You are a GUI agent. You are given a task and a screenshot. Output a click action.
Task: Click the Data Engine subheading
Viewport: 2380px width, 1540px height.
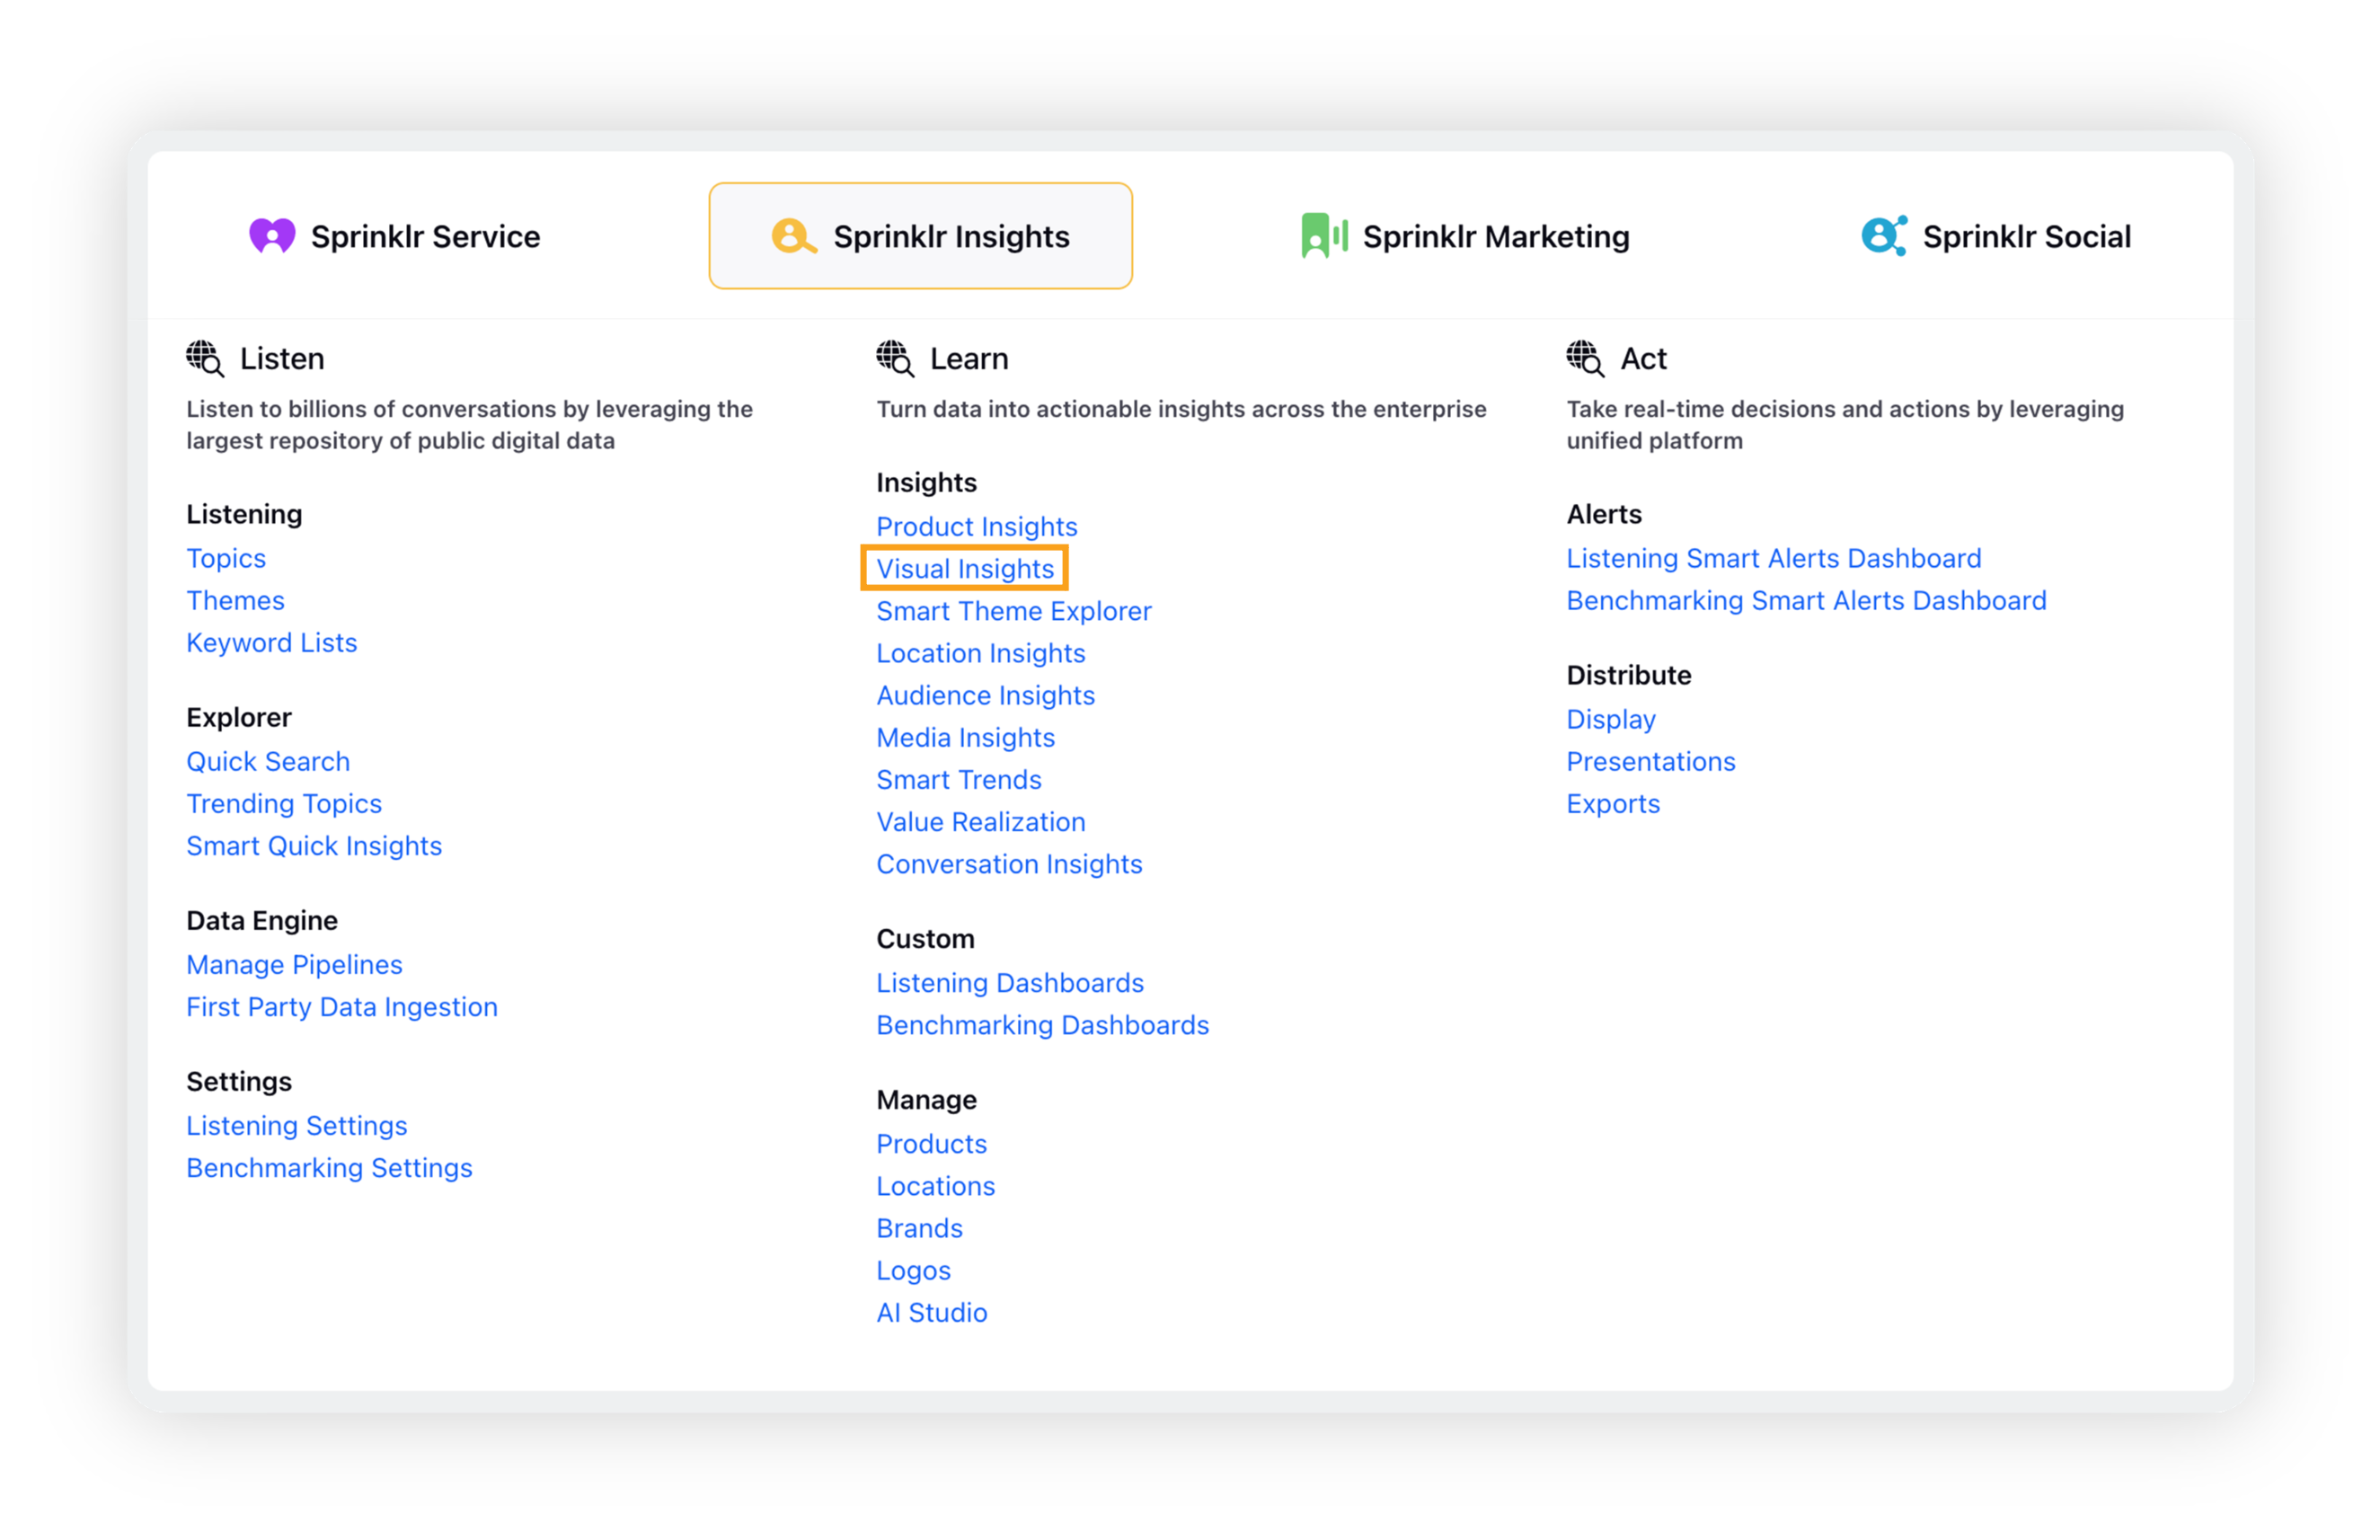[x=262, y=920]
